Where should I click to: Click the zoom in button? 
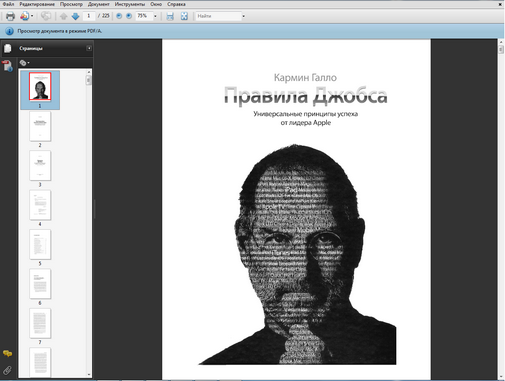(x=129, y=16)
